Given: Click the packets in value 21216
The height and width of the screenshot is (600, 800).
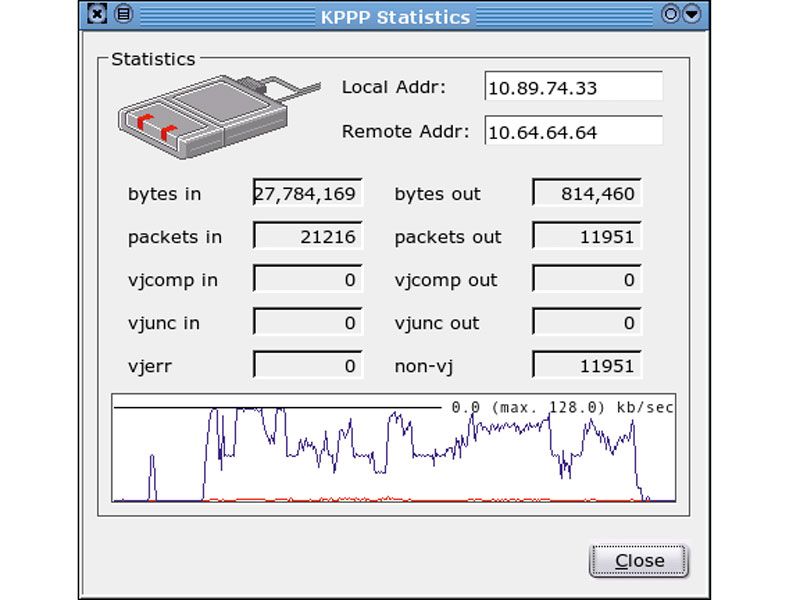Looking at the screenshot, I should coord(308,235).
